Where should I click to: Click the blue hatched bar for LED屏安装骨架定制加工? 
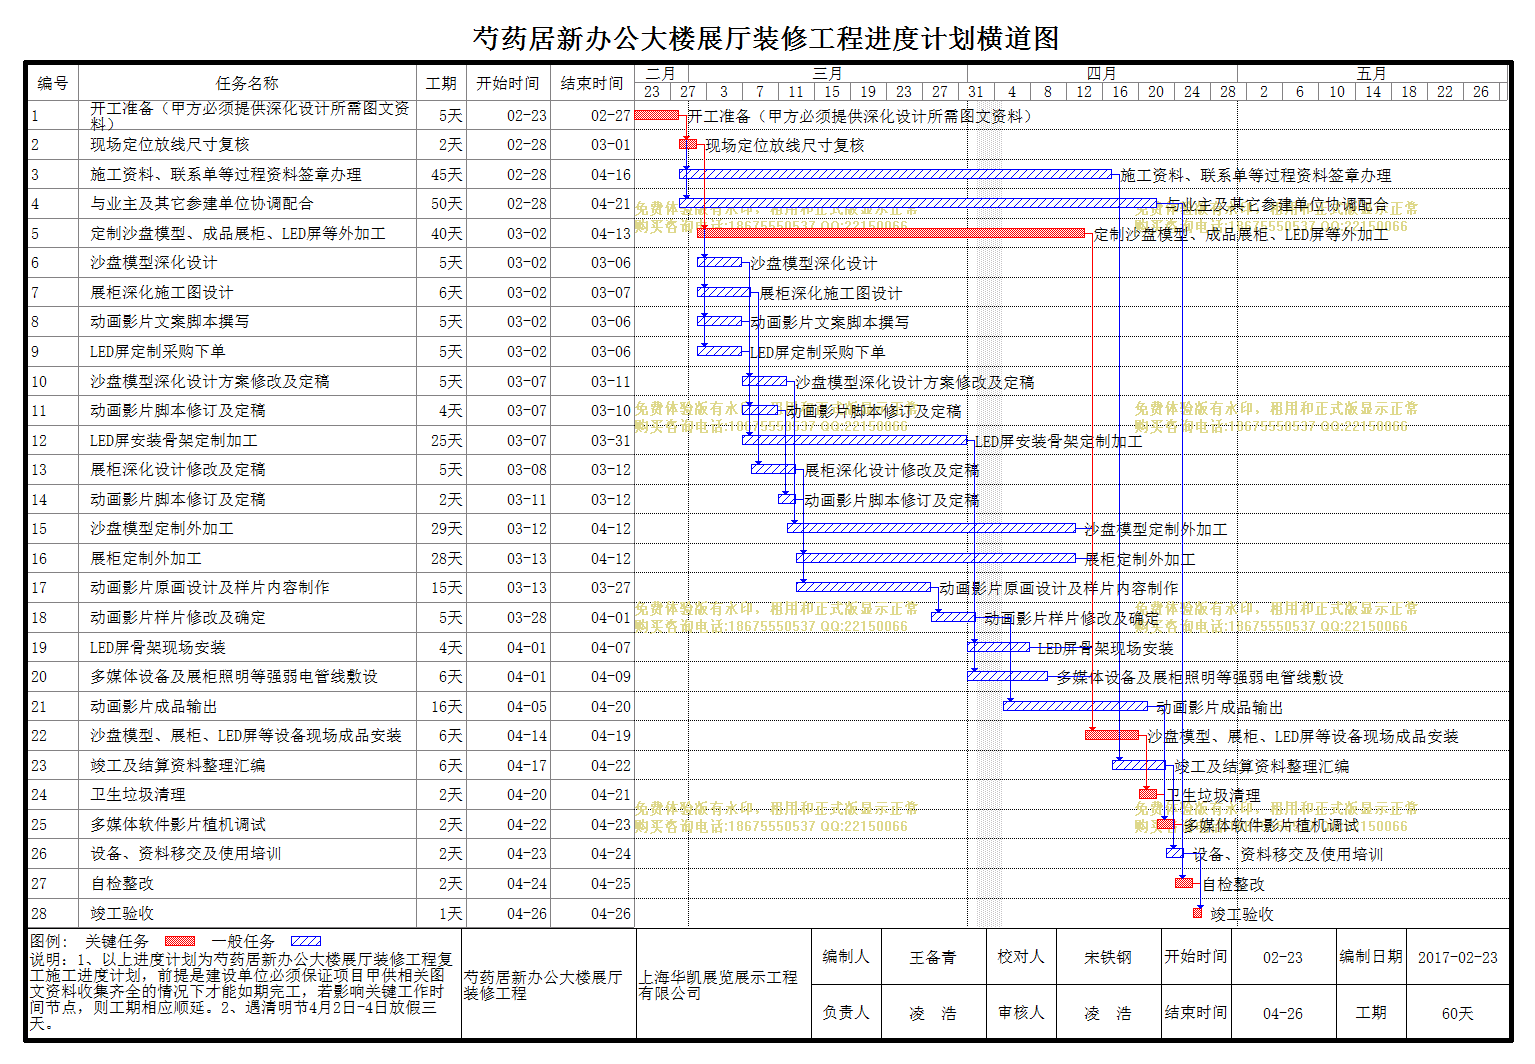(856, 440)
